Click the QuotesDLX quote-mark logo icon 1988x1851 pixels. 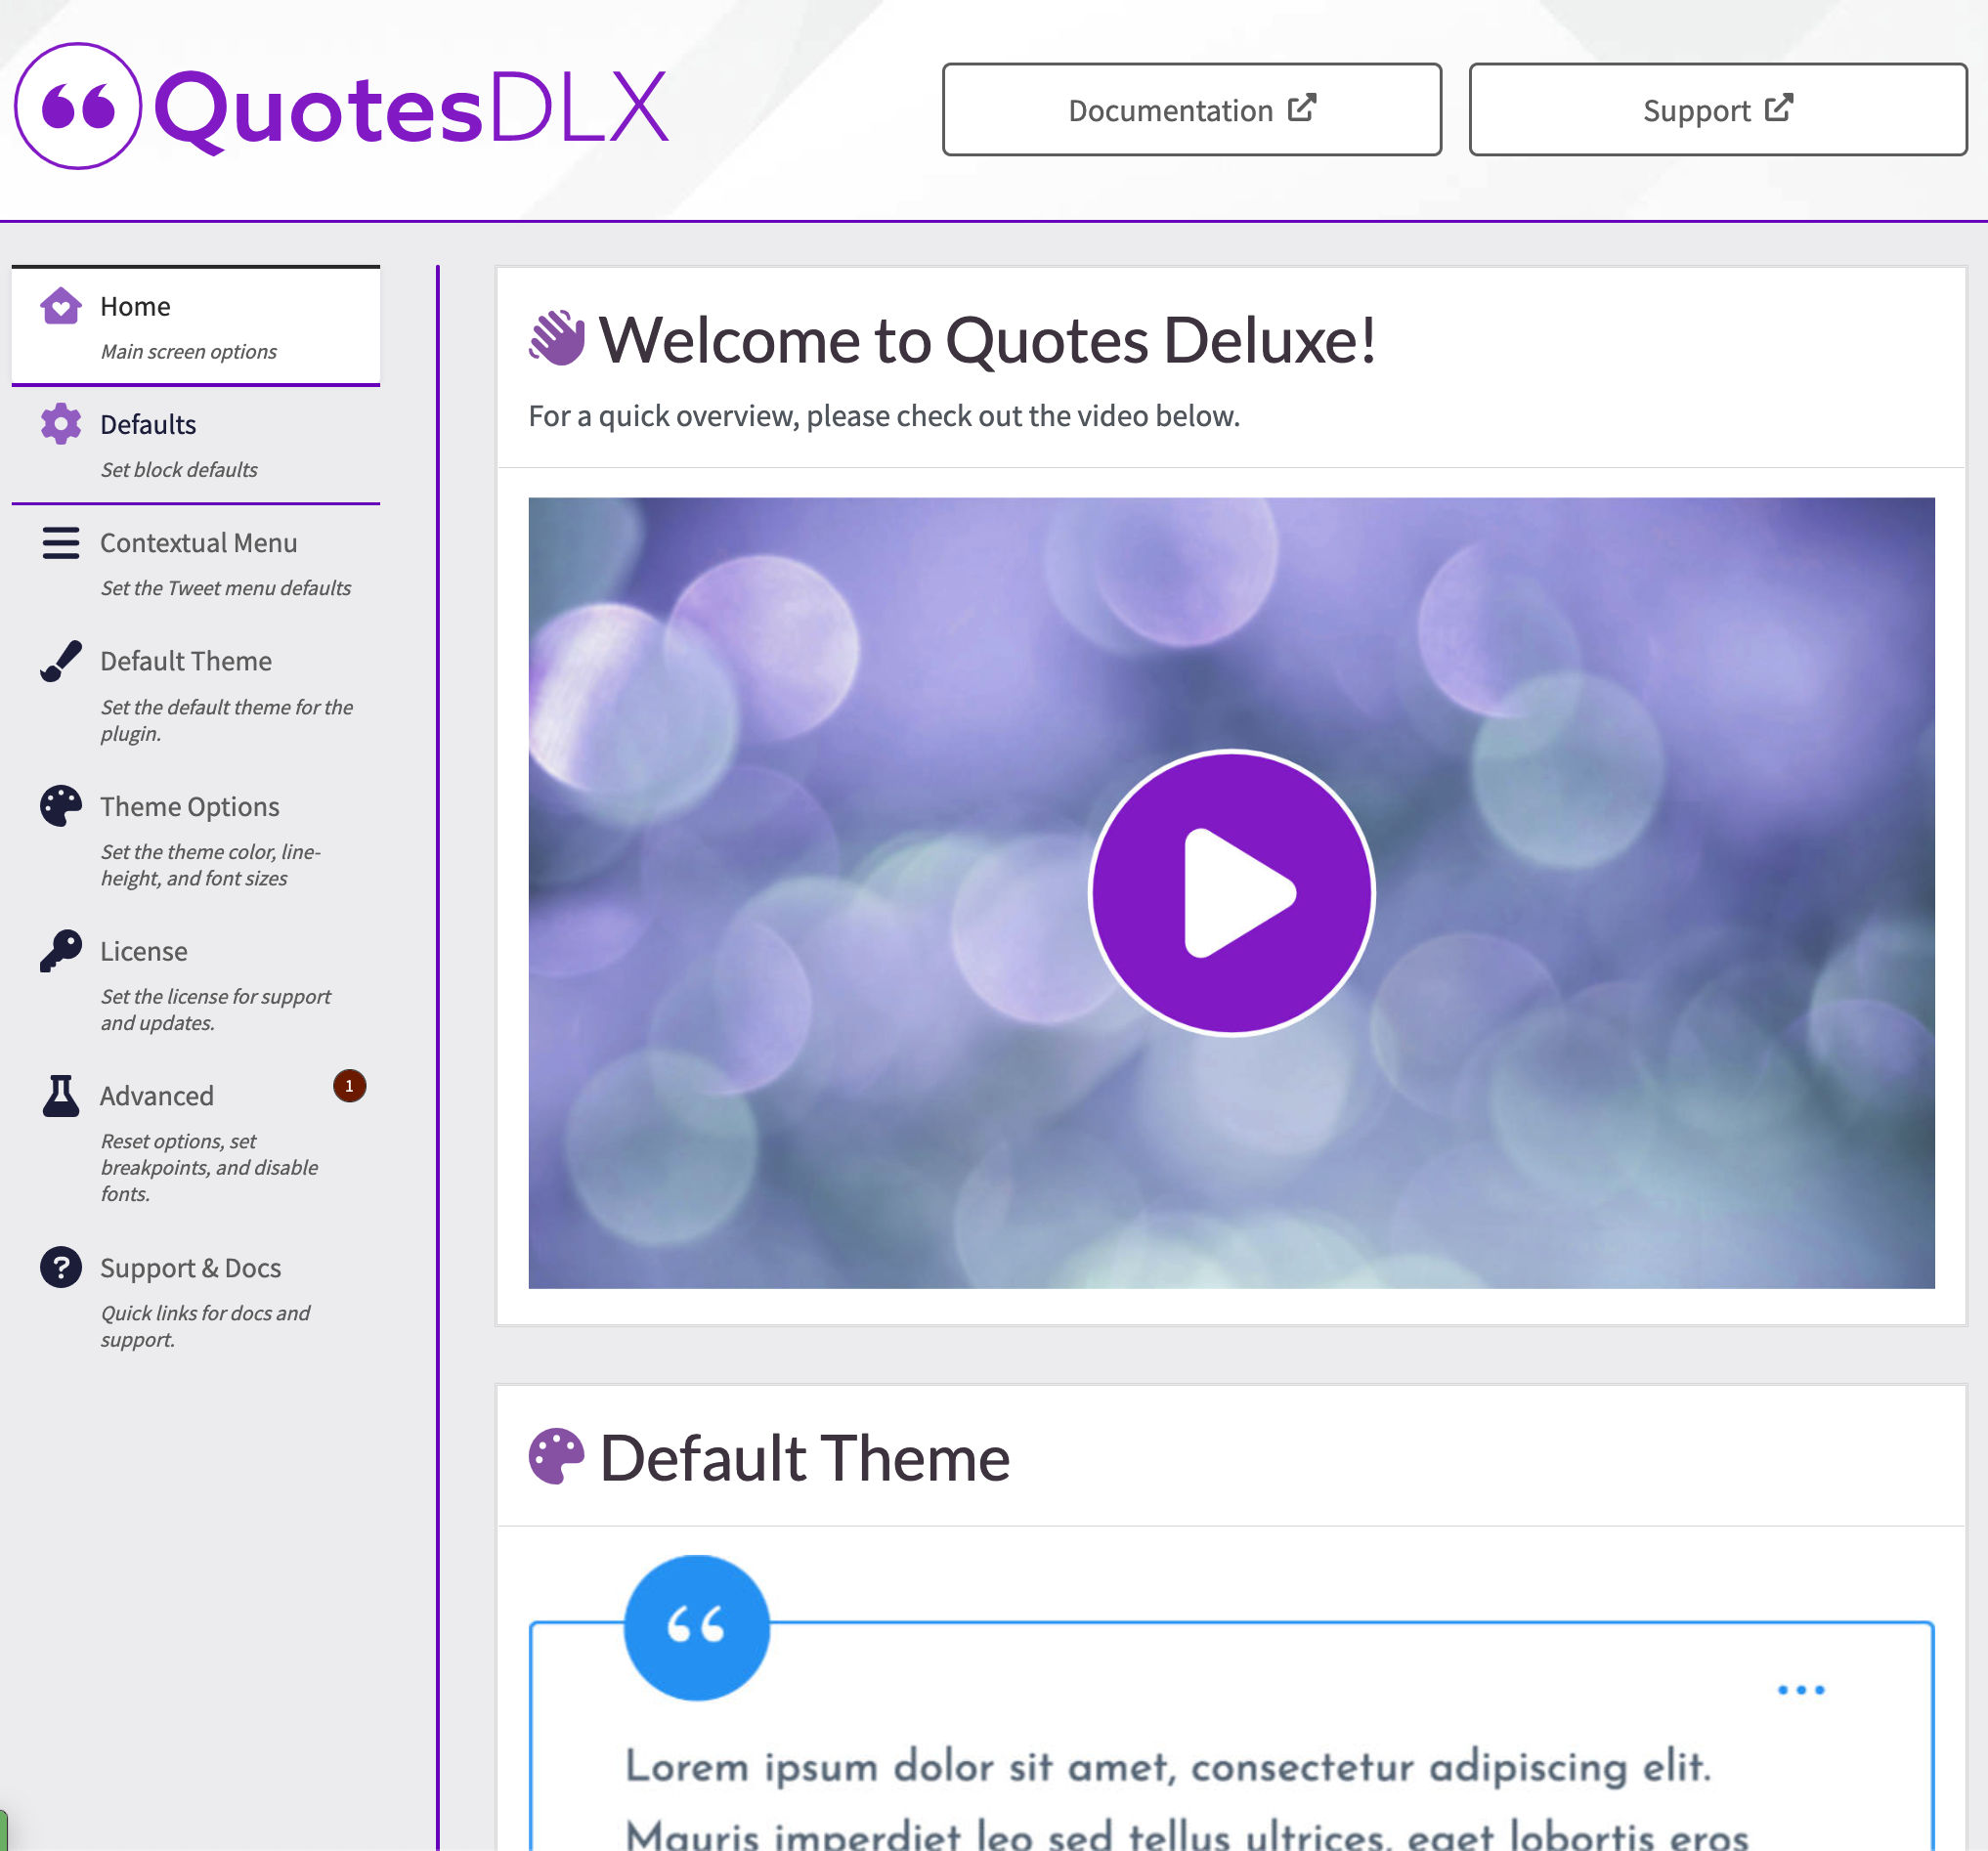coord(78,106)
